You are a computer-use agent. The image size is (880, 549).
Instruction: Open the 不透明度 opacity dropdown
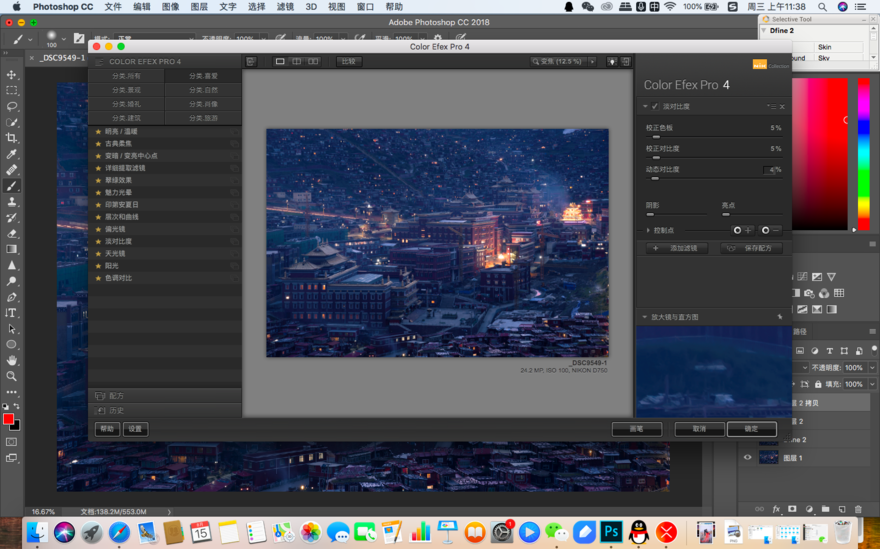(x=872, y=368)
